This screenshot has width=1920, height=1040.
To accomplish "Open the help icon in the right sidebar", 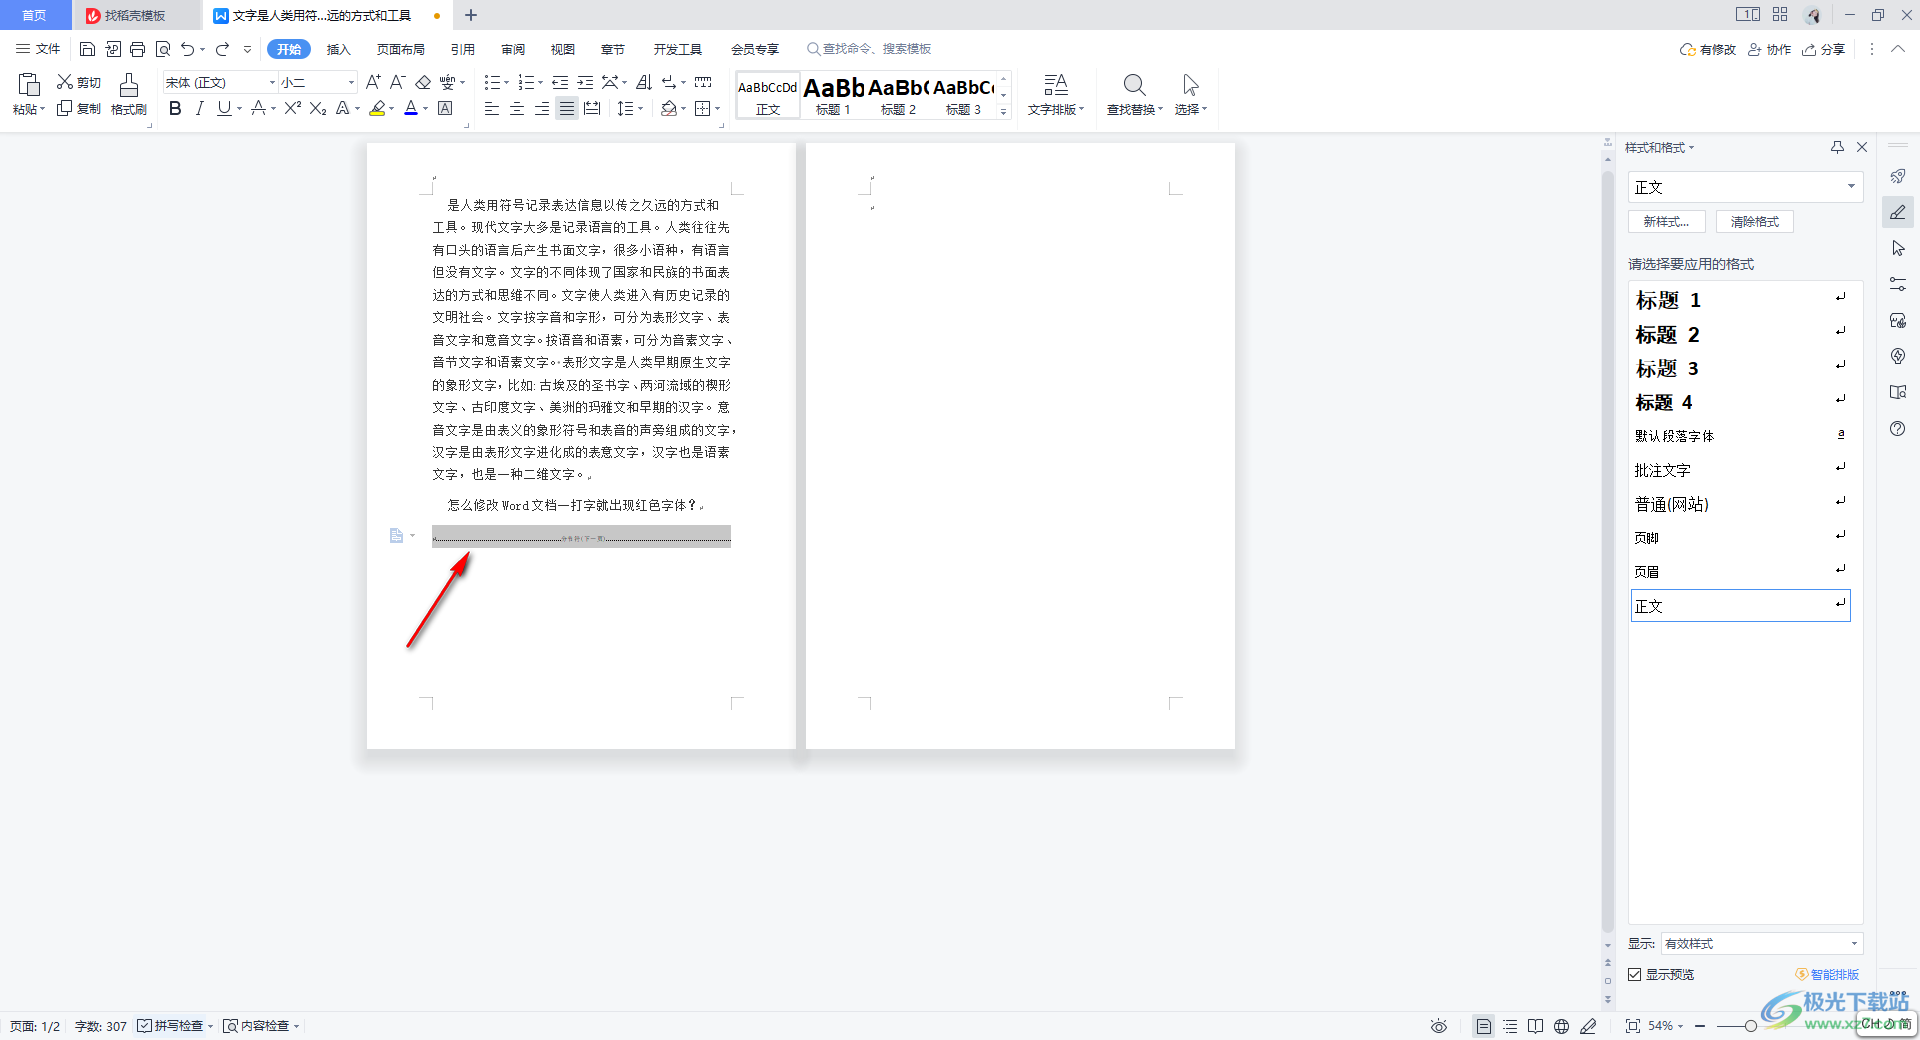I will tap(1897, 428).
